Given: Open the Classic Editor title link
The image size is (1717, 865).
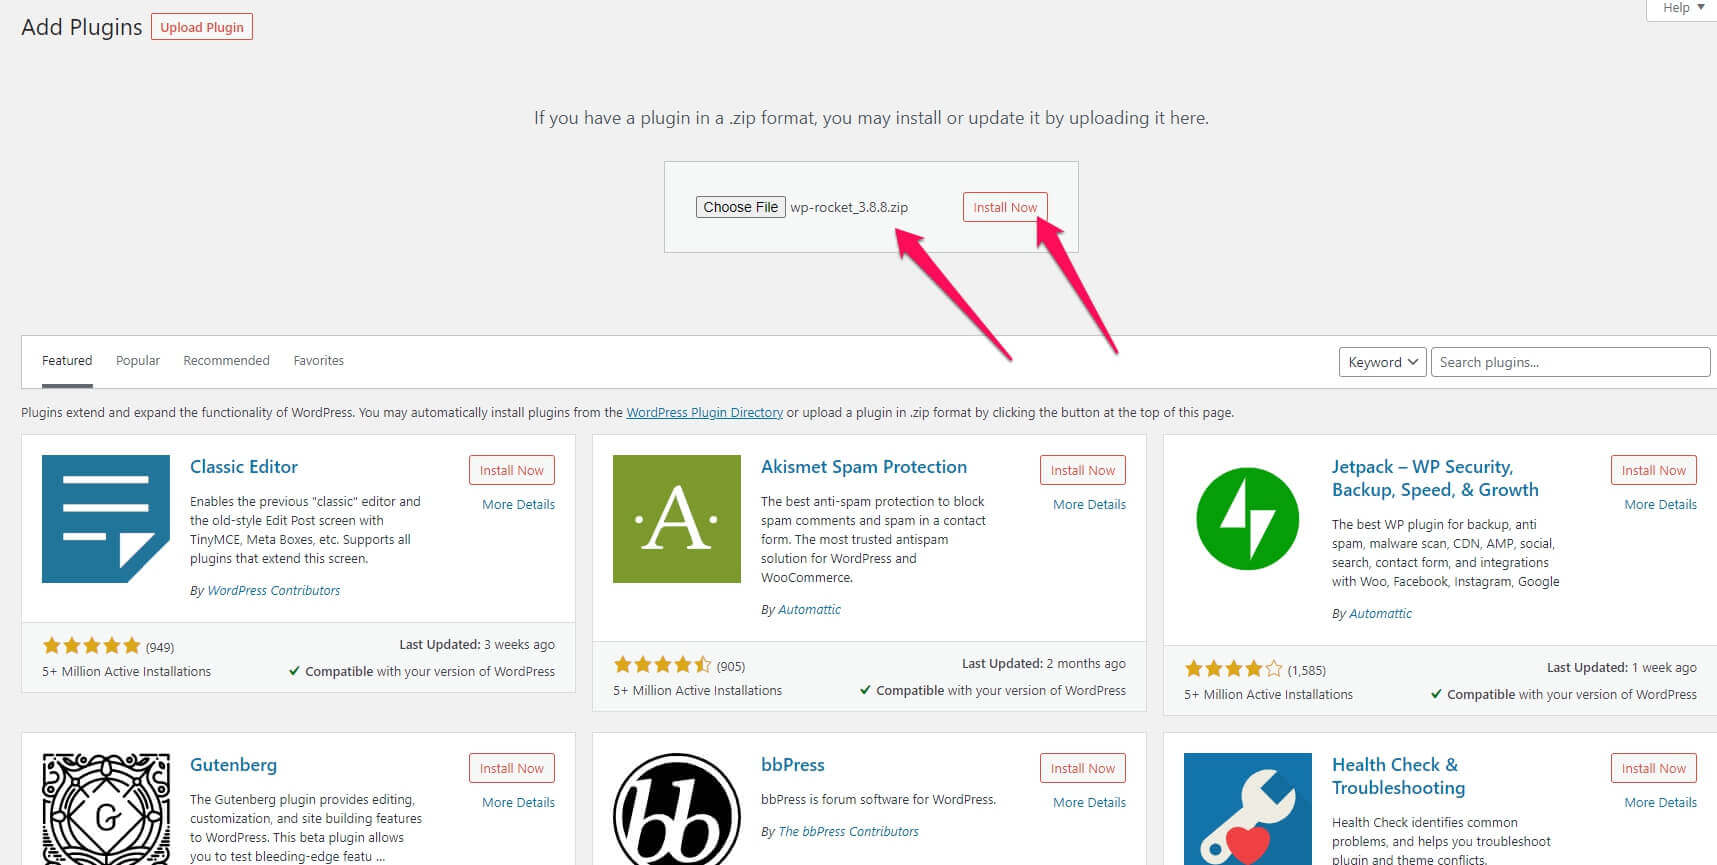Looking at the screenshot, I should coord(244,467).
